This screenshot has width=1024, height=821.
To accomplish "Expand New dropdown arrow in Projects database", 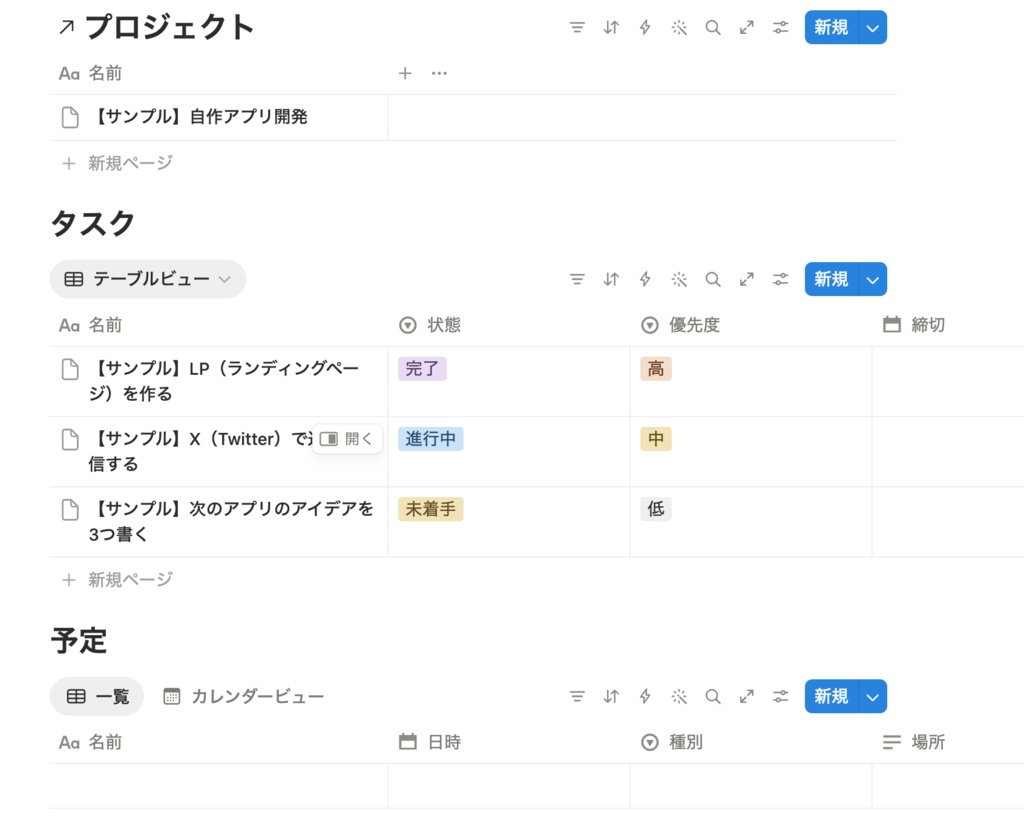I will coord(872,27).
